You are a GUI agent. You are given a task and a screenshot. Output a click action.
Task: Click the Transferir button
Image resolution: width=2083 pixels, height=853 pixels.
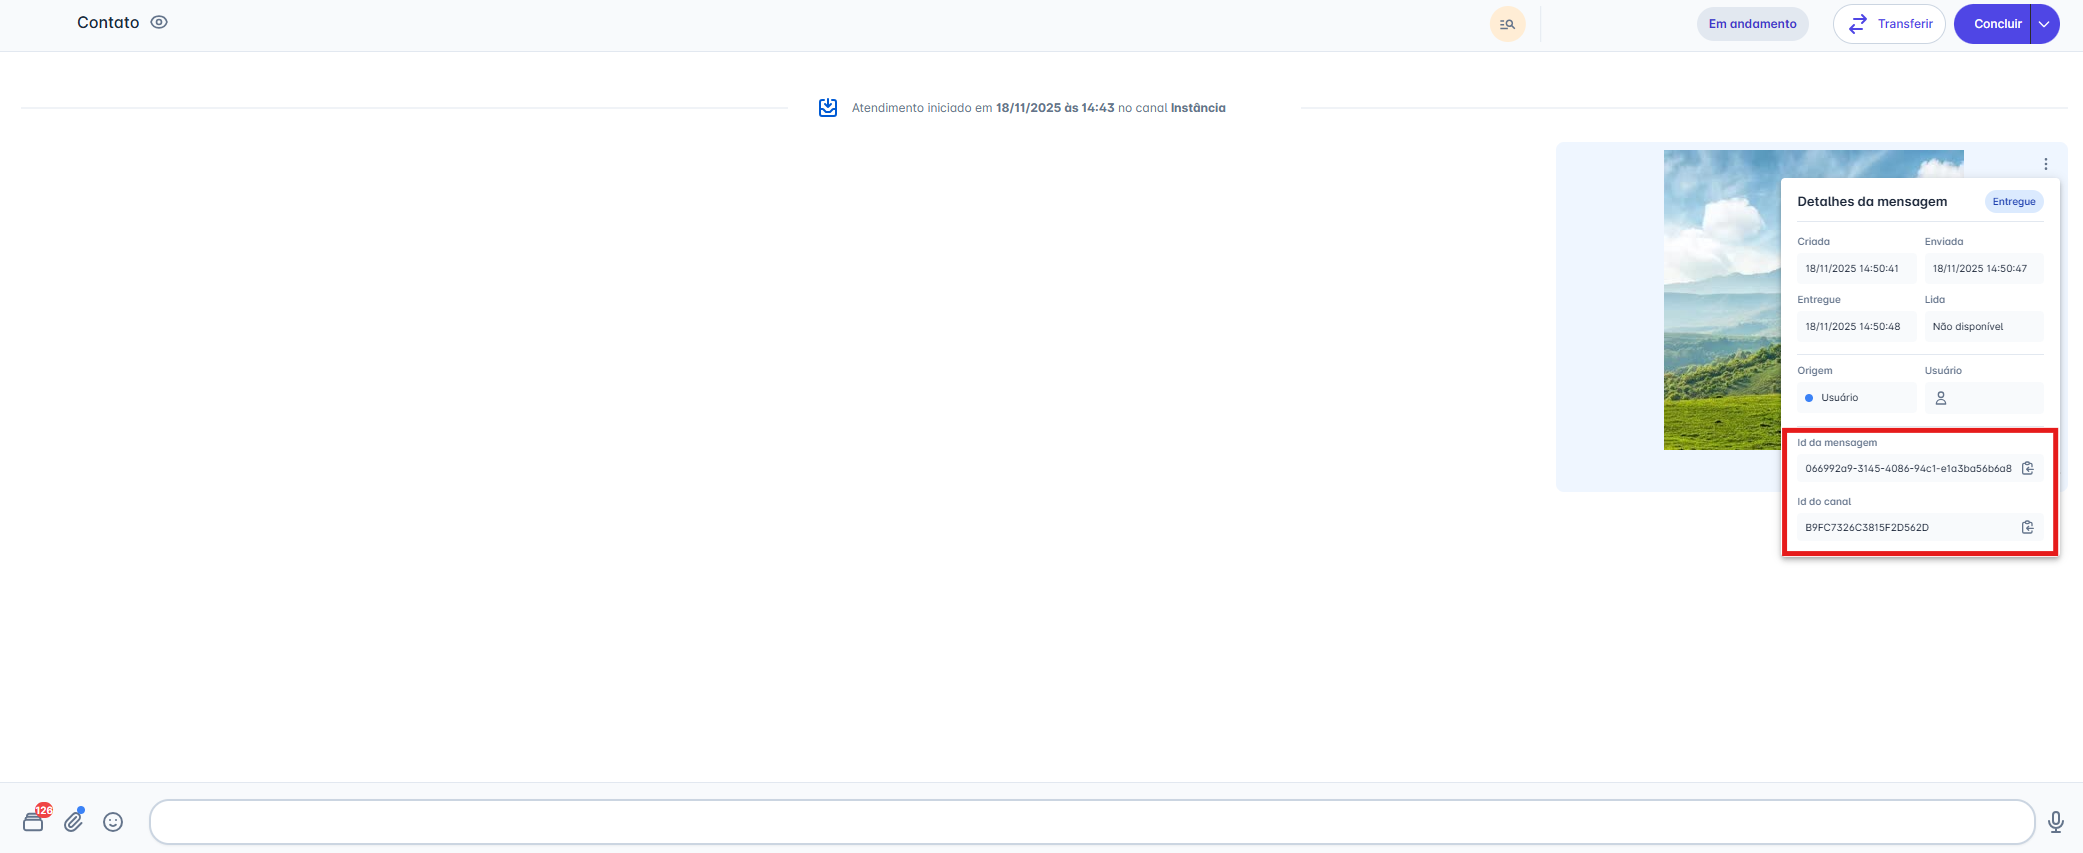coord(1888,24)
